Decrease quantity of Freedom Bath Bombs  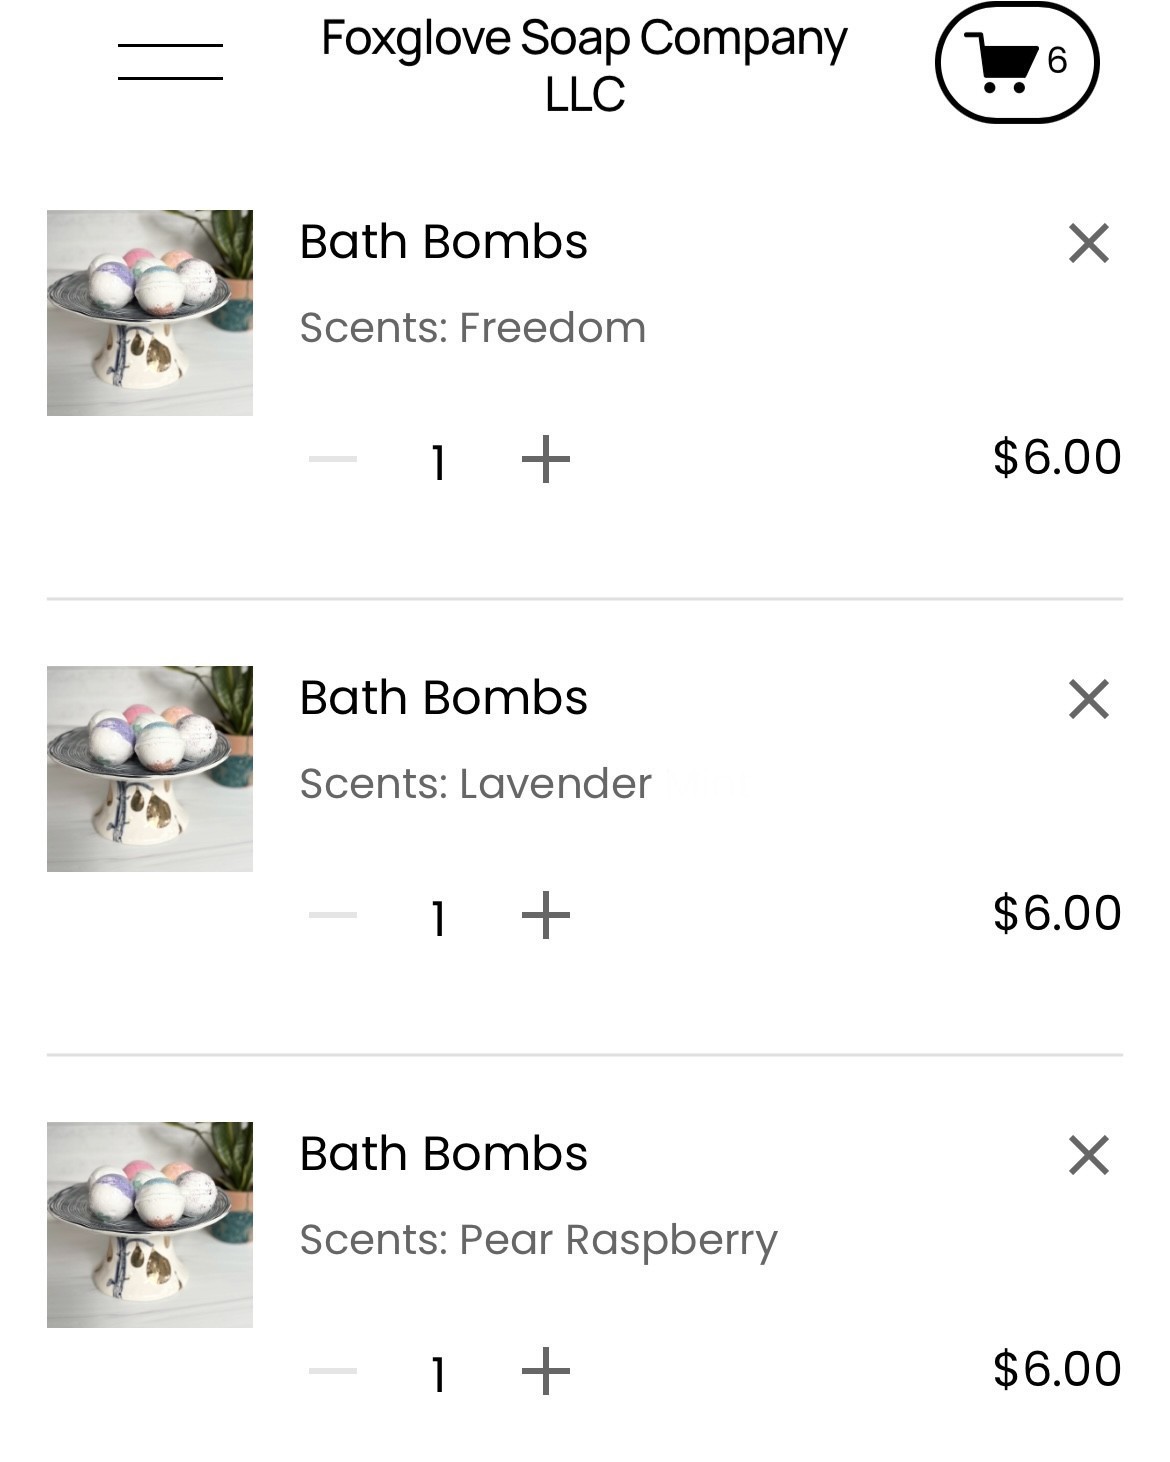coord(333,459)
